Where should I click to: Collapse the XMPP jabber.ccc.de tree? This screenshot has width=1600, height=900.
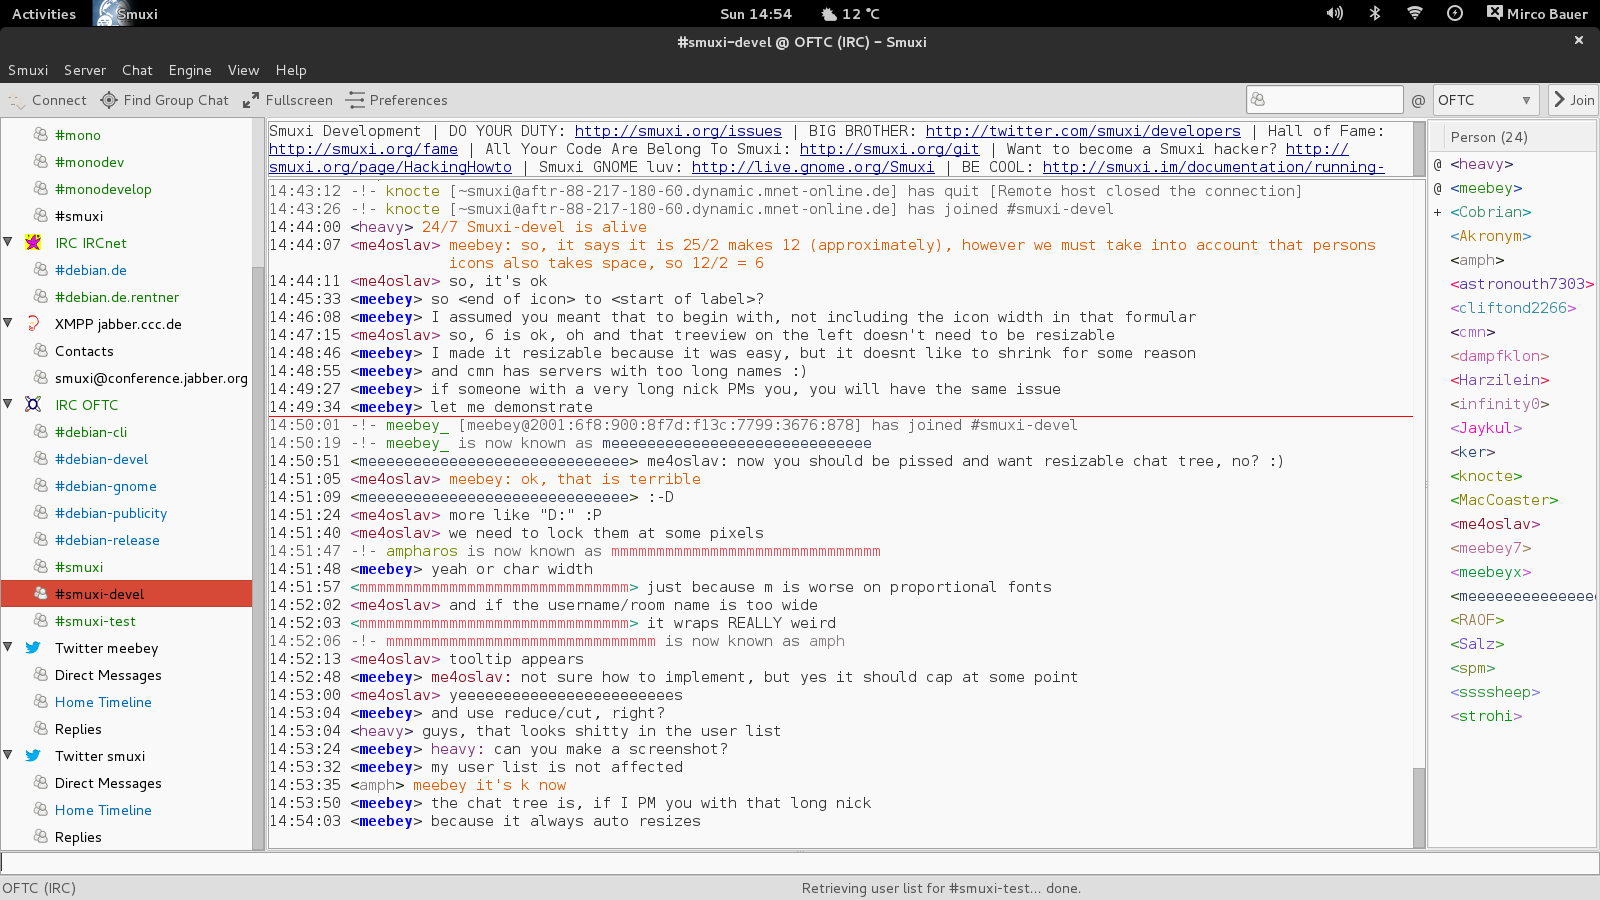point(8,323)
